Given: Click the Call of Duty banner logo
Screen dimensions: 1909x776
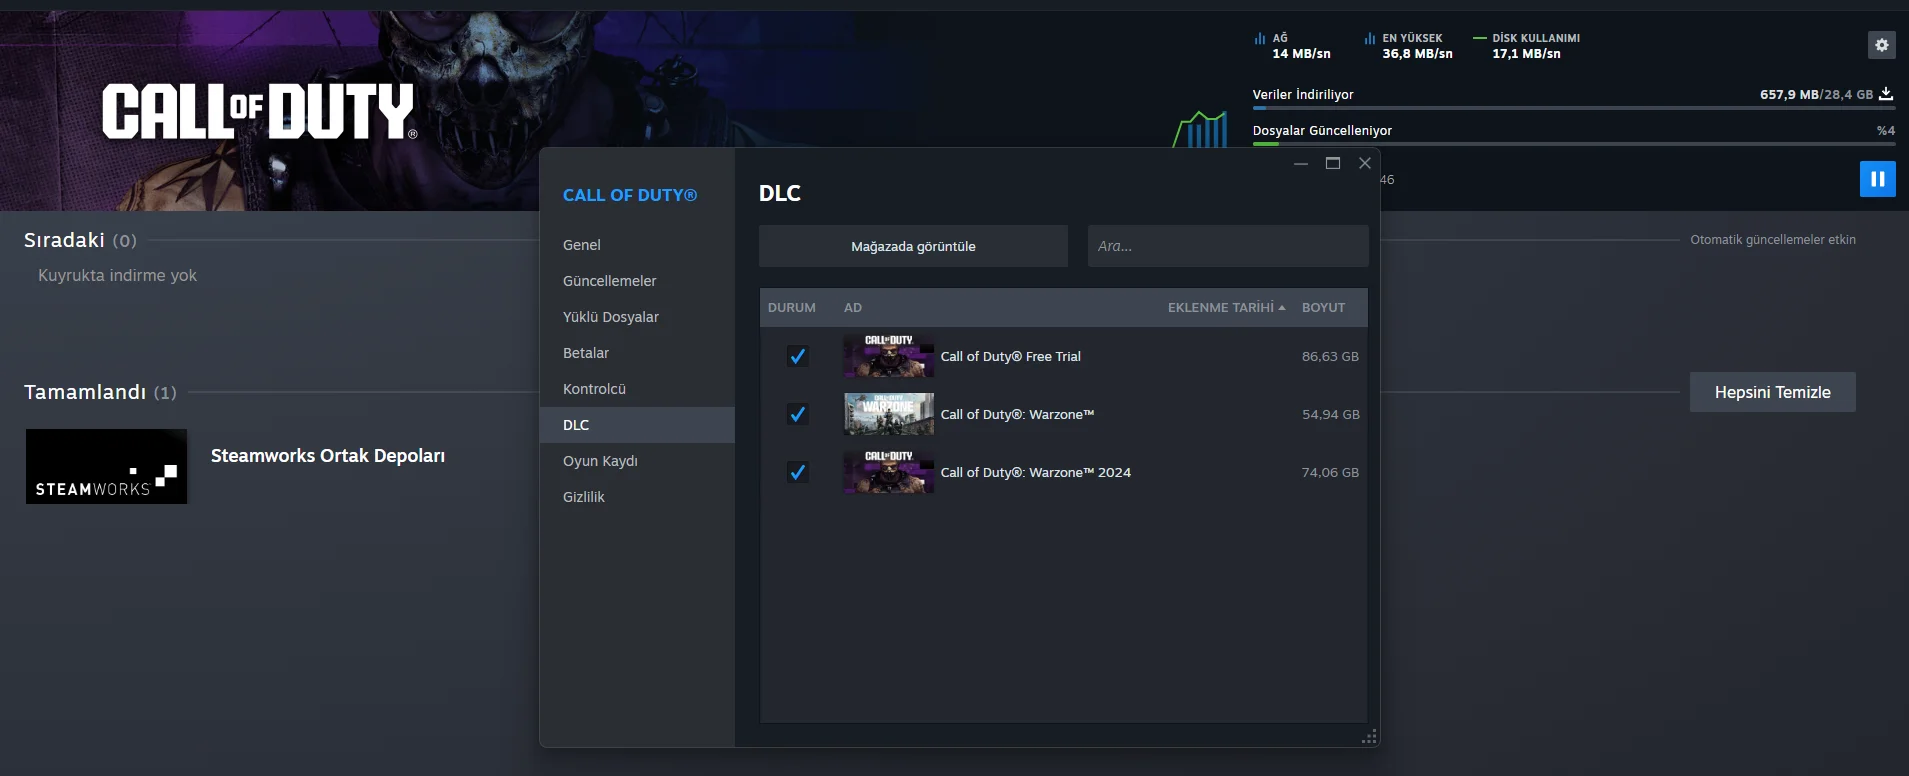Looking at the screenshot, I should (259, 111).
